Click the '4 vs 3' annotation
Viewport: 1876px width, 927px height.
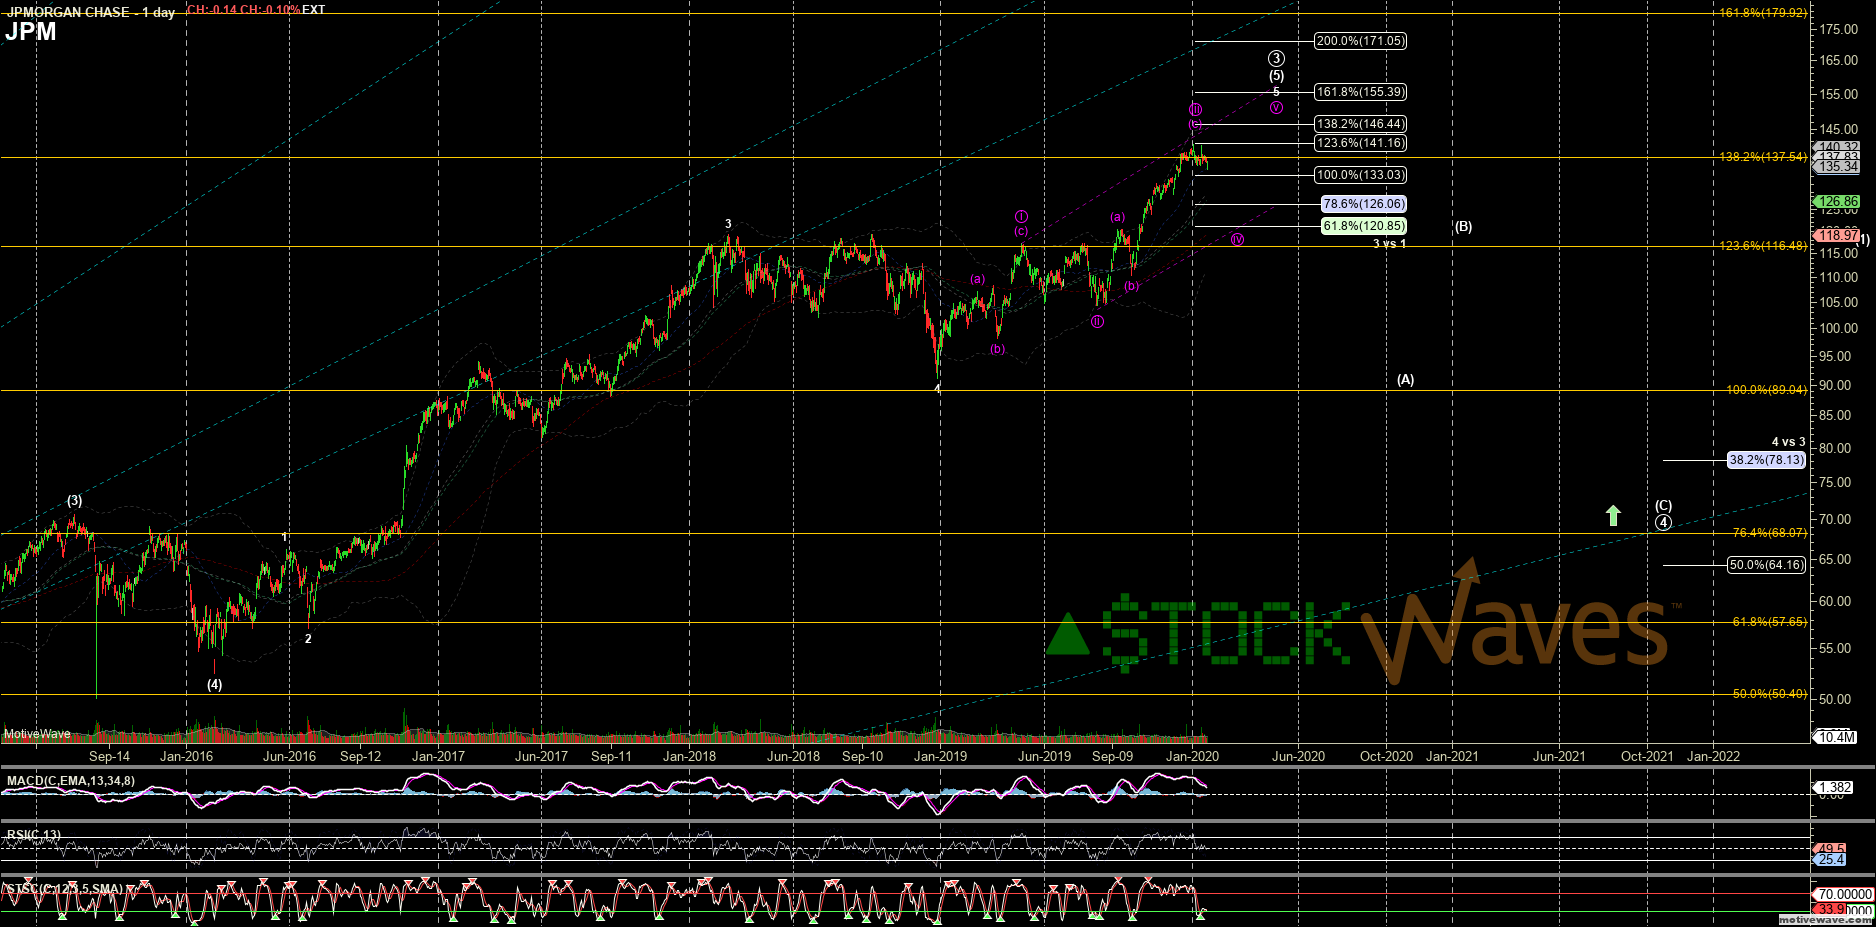1789,442
